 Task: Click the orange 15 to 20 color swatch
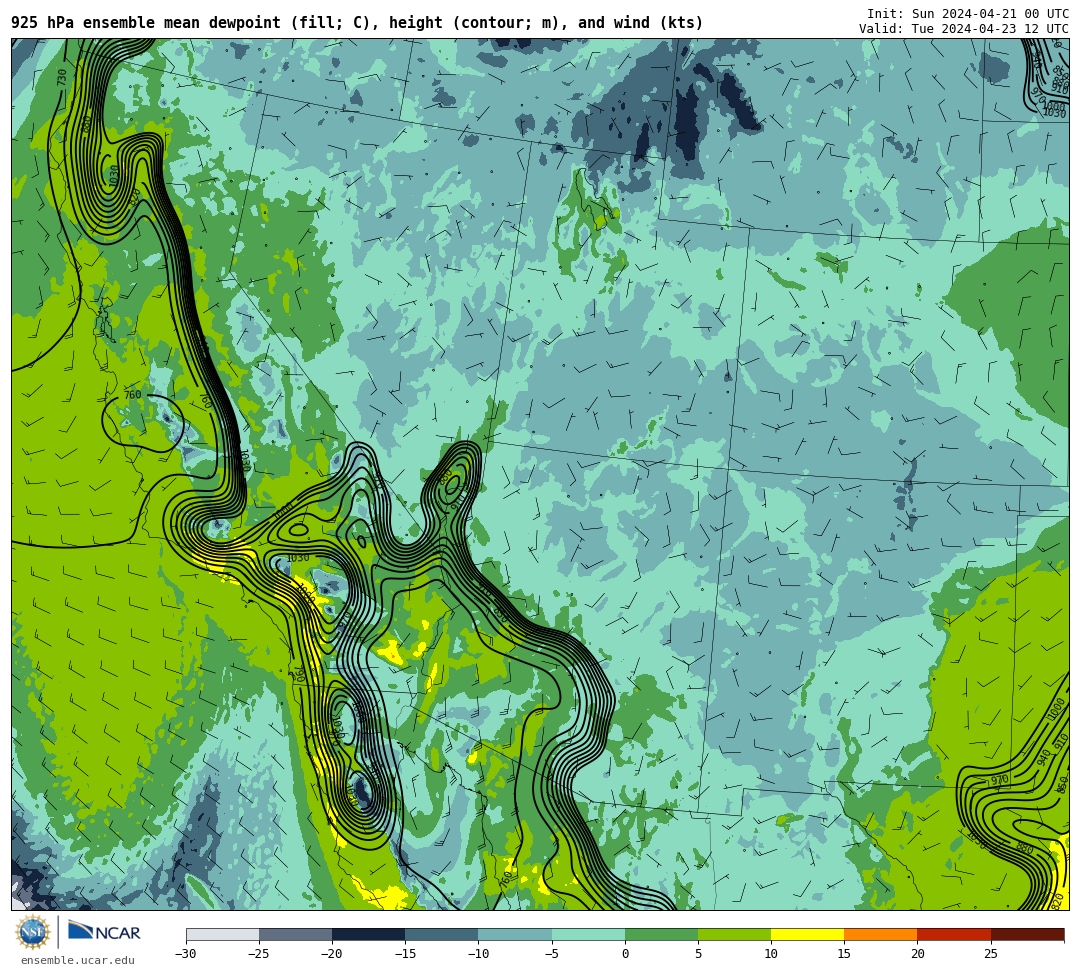pos(881,934)
